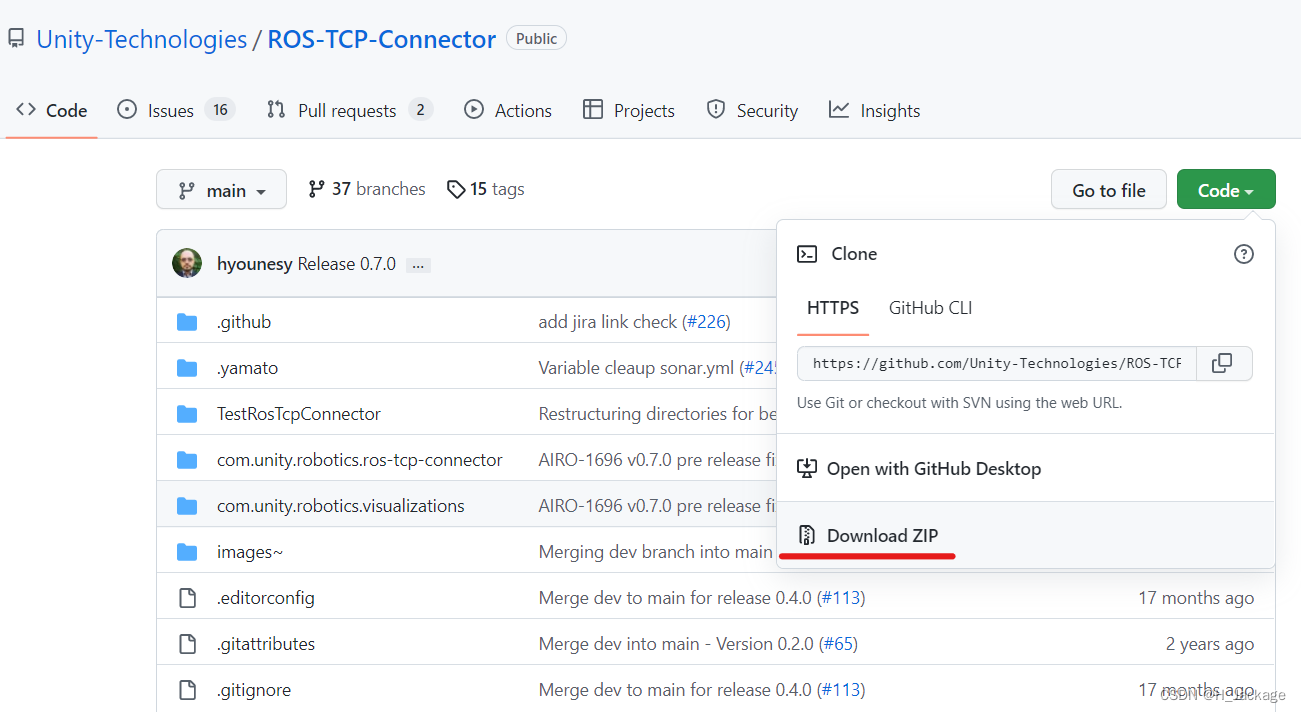Open the add jira link check commit

[607, 322]
